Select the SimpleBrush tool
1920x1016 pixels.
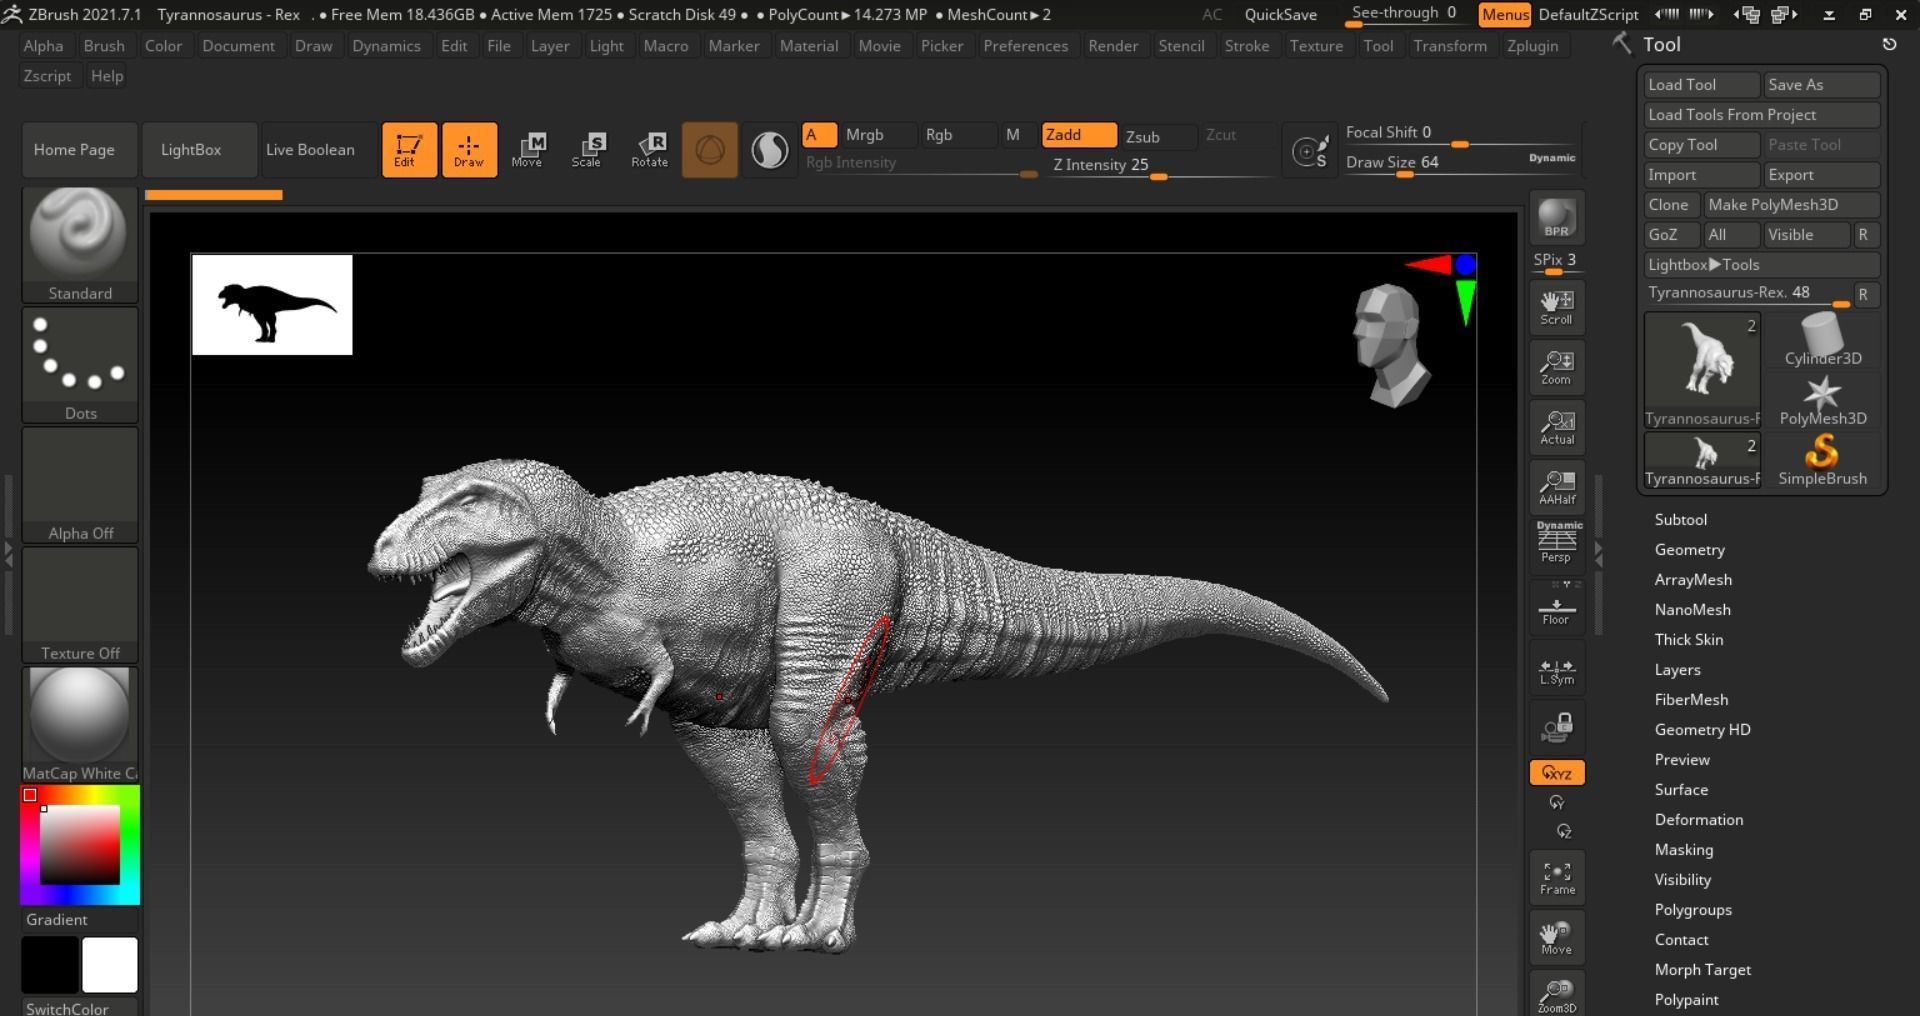click(1822, 460)
